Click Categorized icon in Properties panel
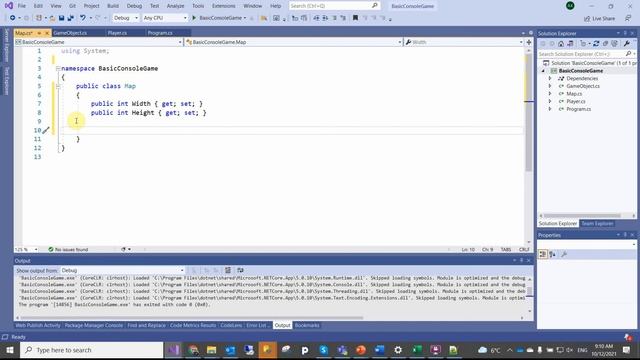Screen dimensions: 640x360 542,254
